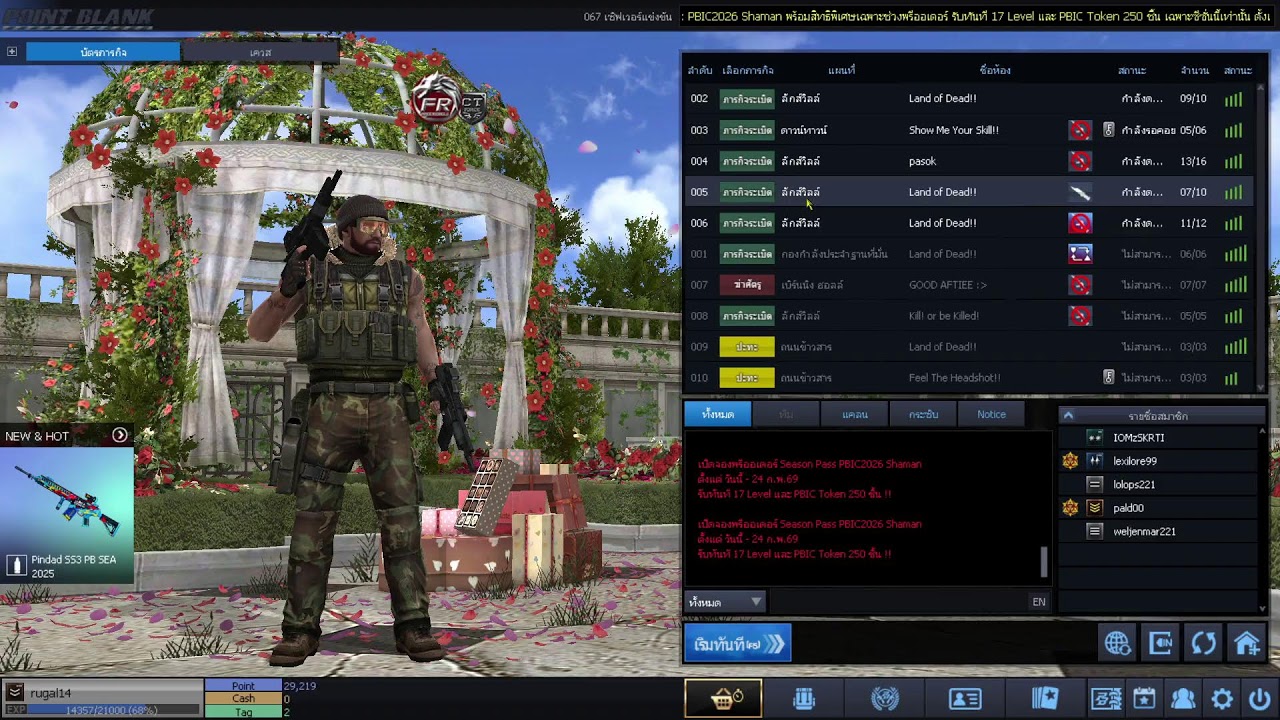Expand the NEW & HOT arrow

coord(120,435)
